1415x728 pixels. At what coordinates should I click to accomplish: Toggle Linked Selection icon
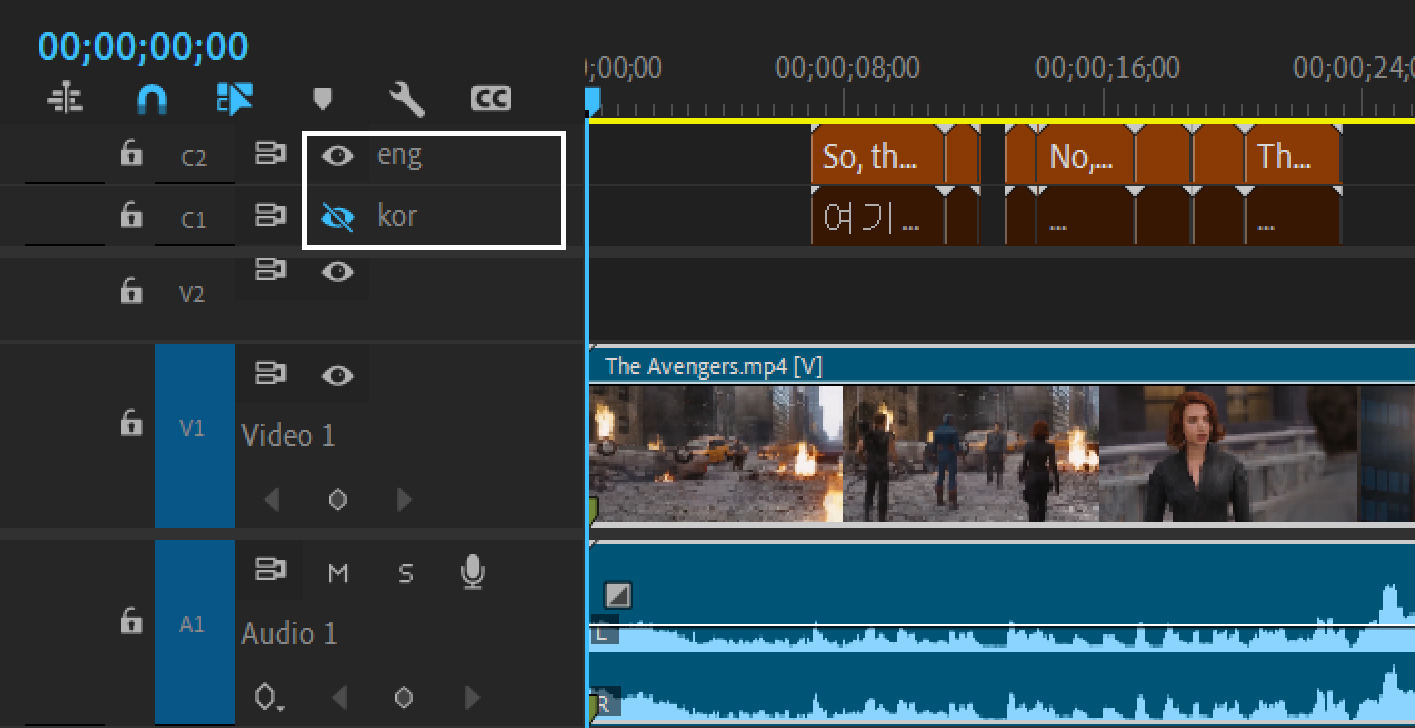click(235, 98)
